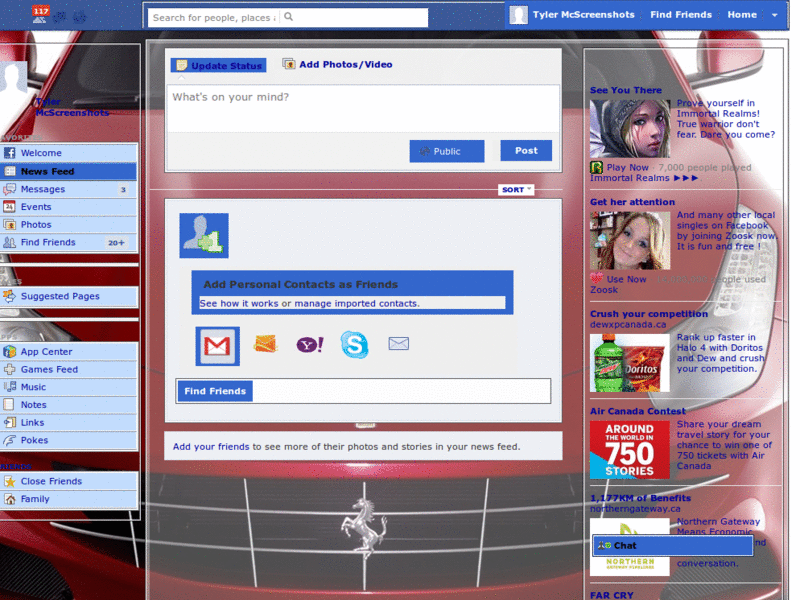Open friend requests icon with 117 badge
The width and height of the screenshot is (800, 600).
coord(40,15)
